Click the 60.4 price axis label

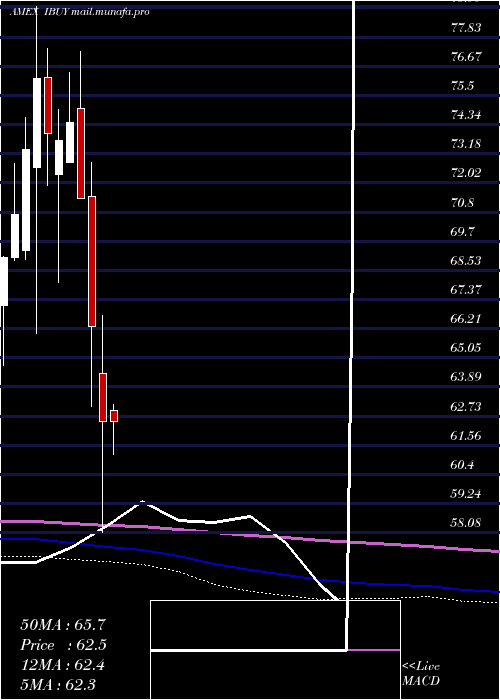[x=462, y=464]
